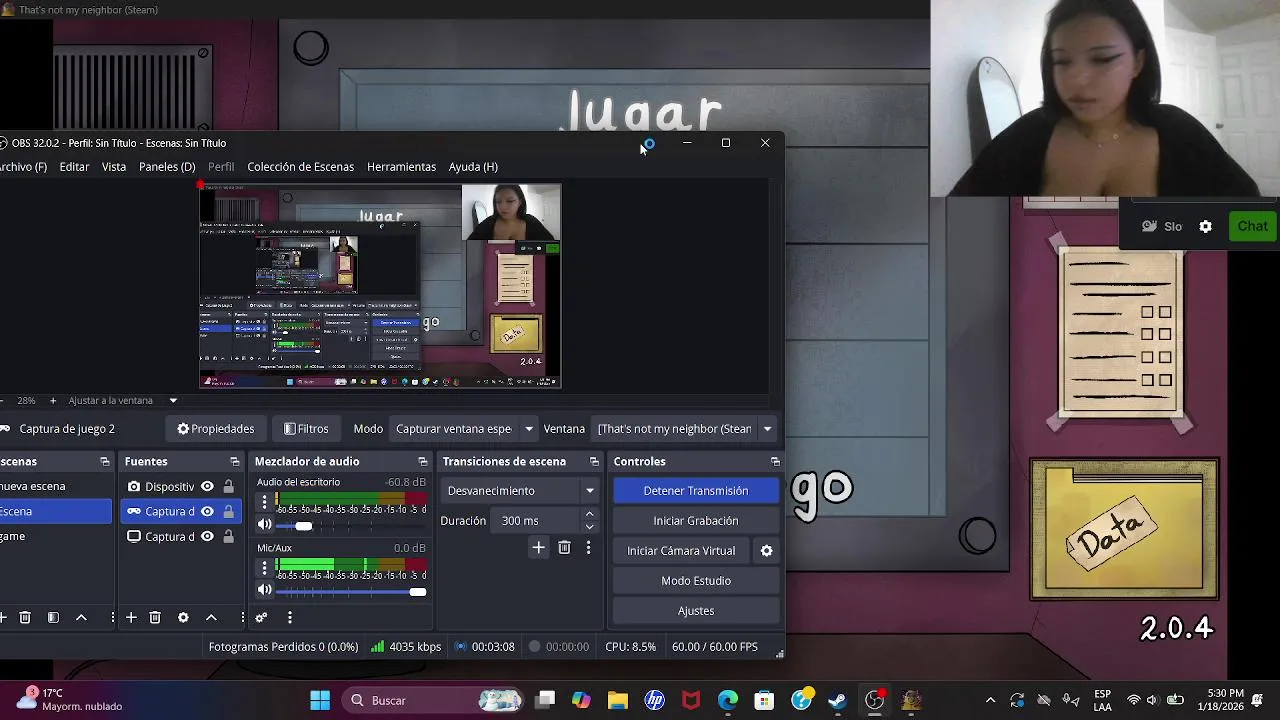Pop out the Escenas dock panel
Image resolution: width=1280 pixels, height=720 pixels.
coord(105,461)
